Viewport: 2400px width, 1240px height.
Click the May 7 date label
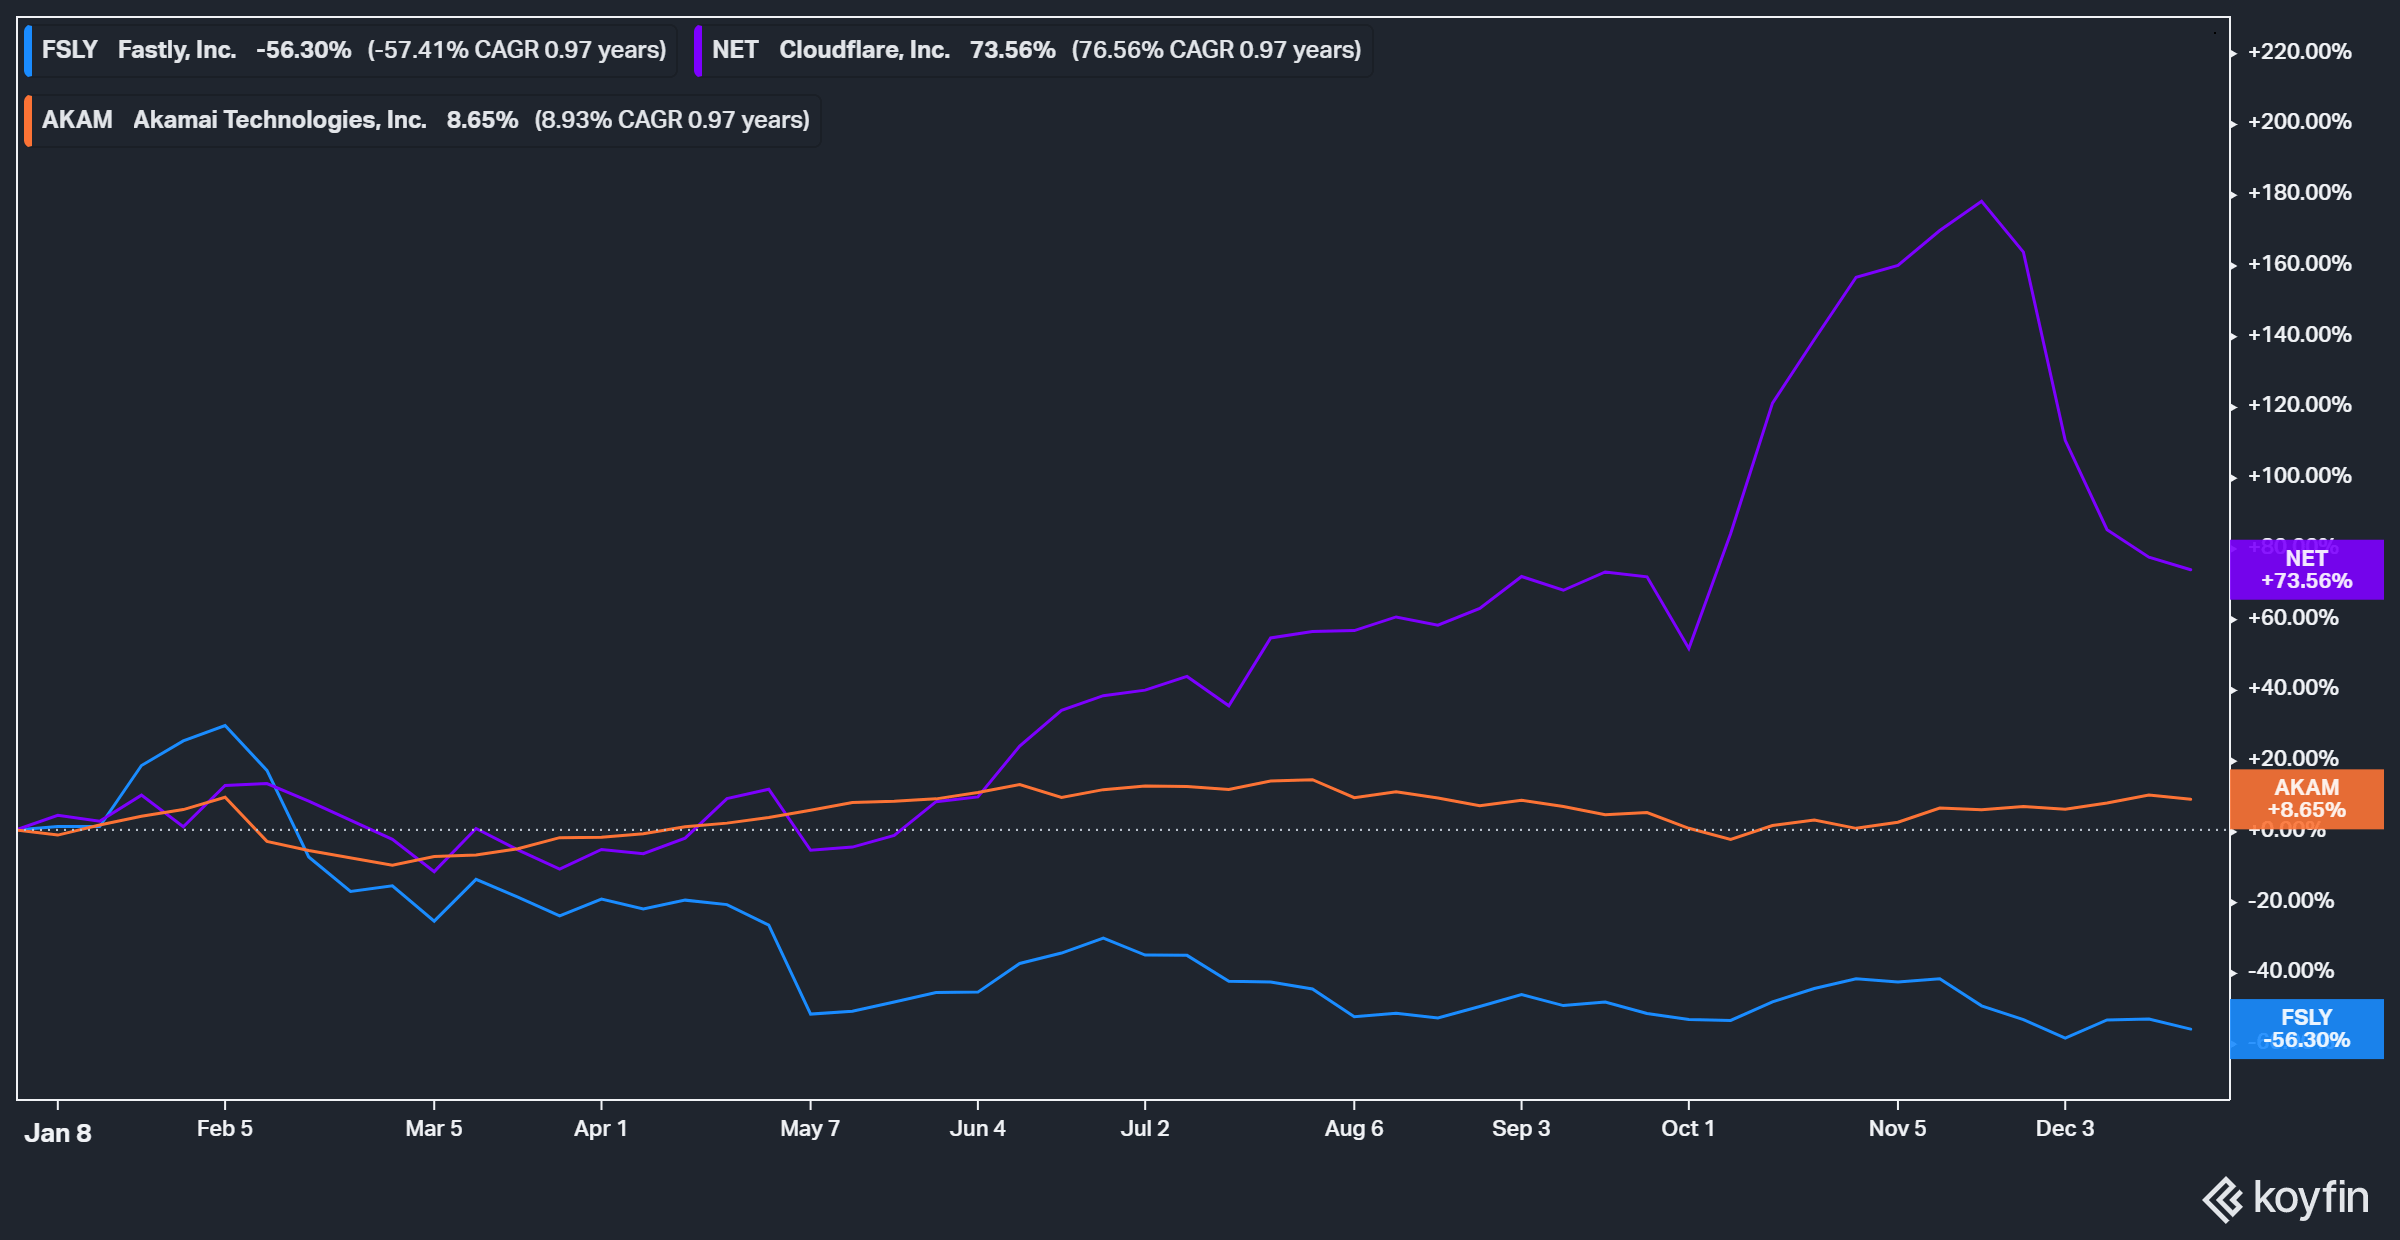click(810, 1128)
